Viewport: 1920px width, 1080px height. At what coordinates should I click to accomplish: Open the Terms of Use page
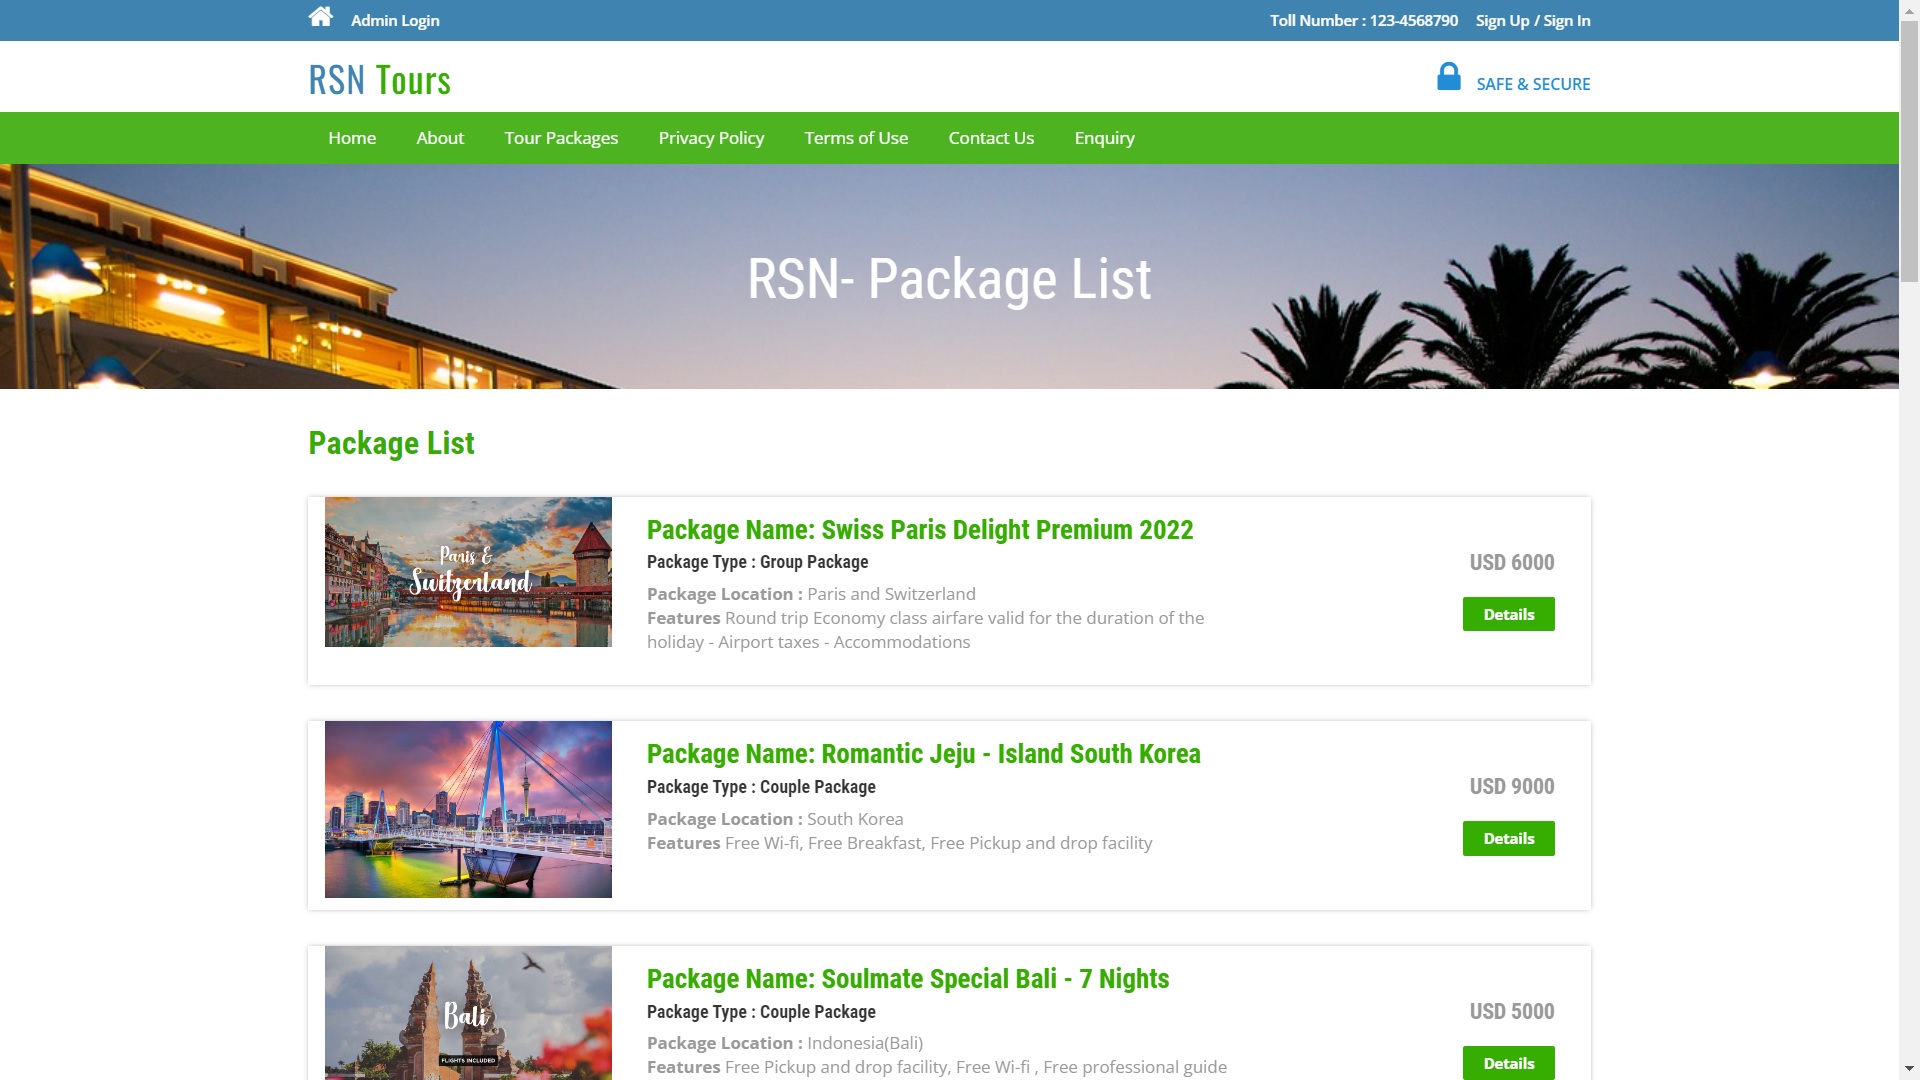tap(856, 137)
